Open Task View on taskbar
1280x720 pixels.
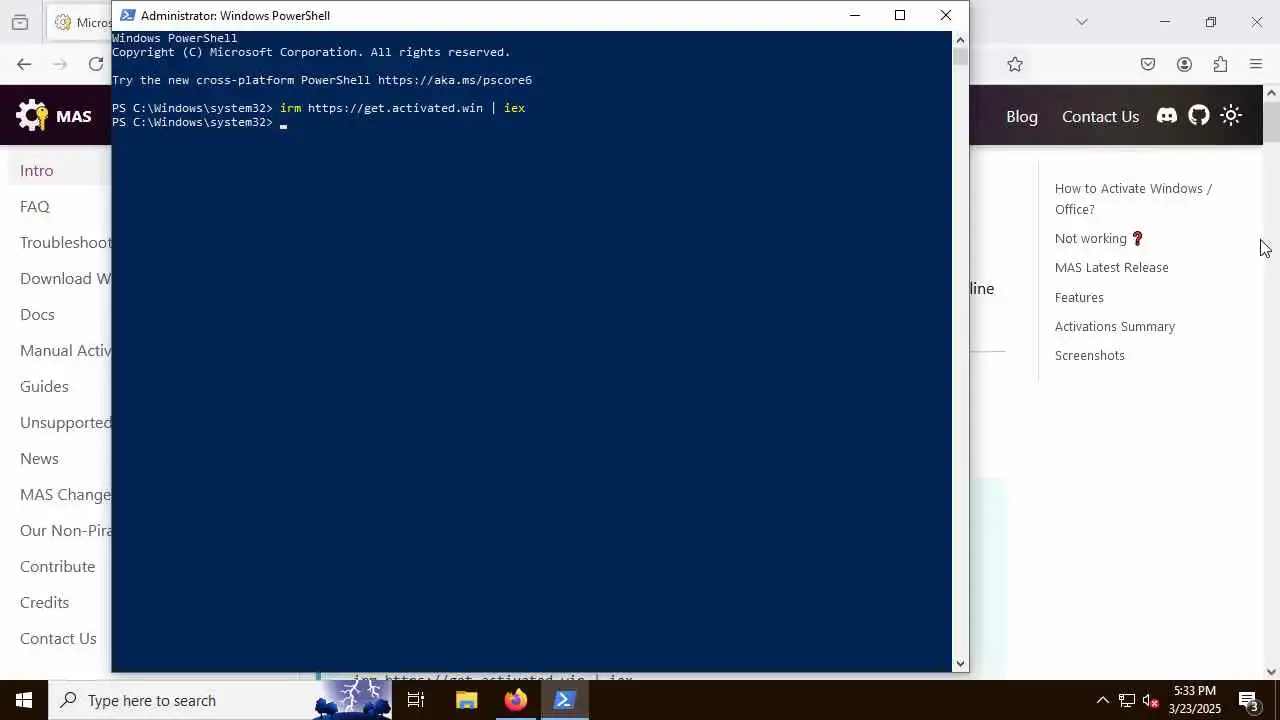(x=416, y=700)
